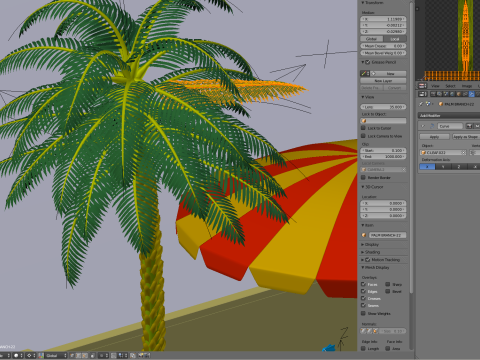
Task: Open Properties editor type selector icon
Action: [422, 94]
